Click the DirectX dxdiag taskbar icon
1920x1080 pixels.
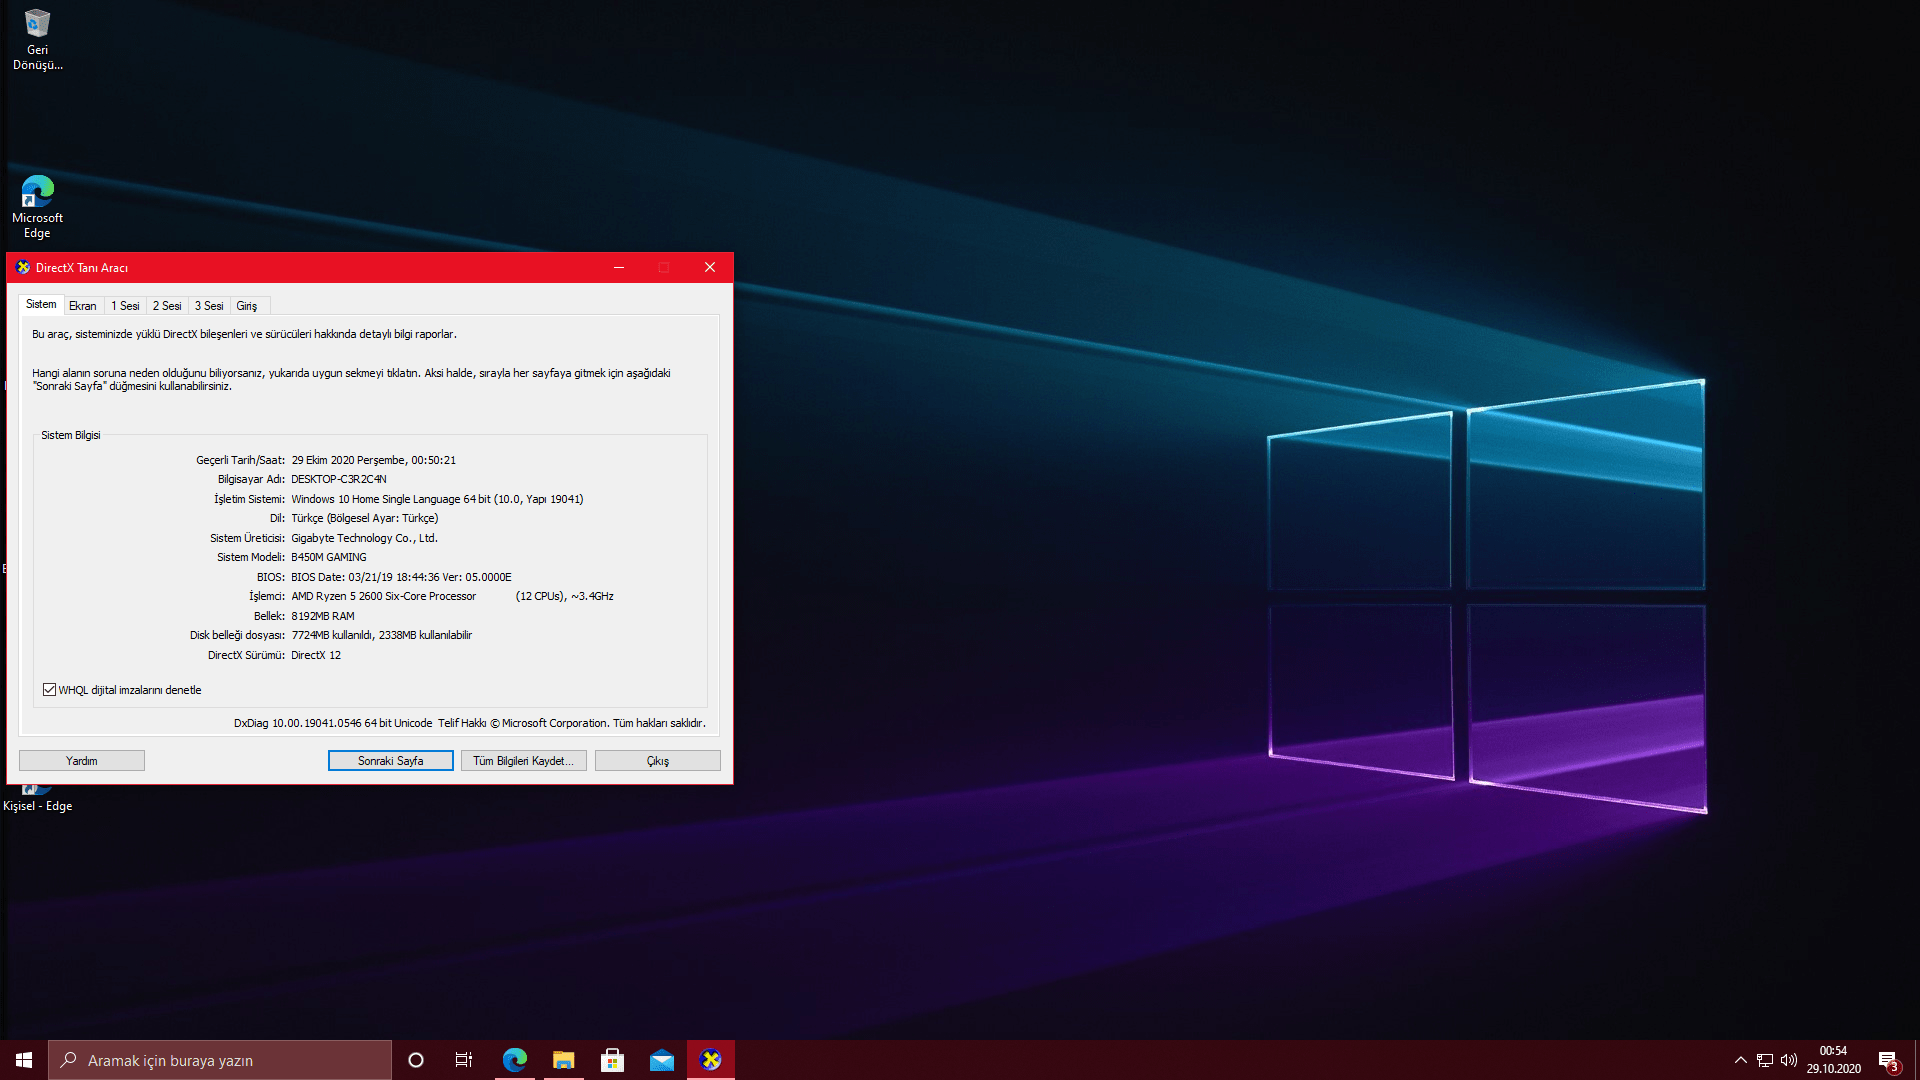pyautogui.click(x=711, y=1060)
